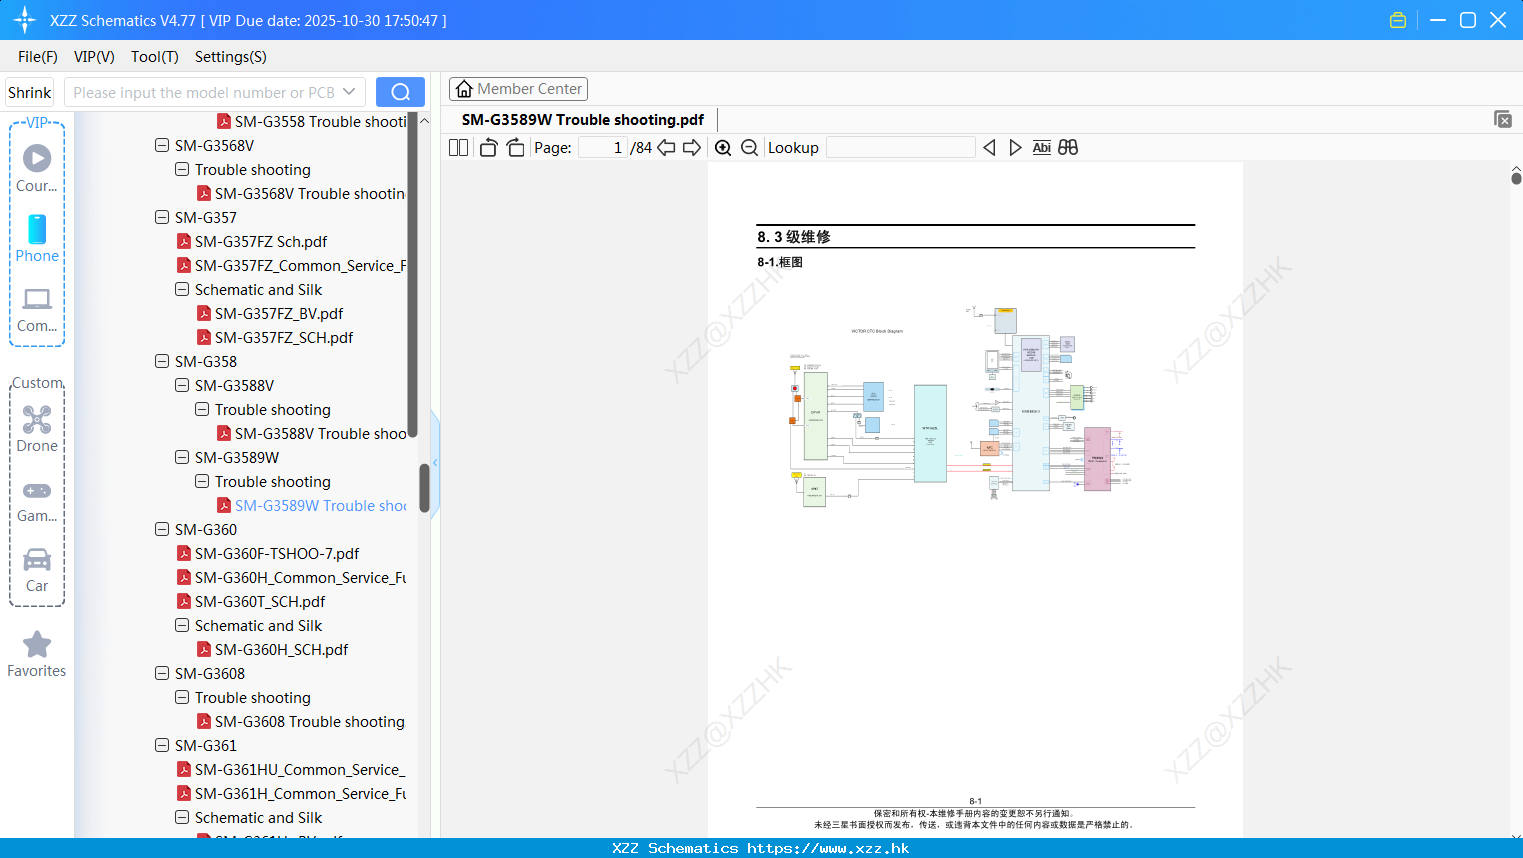The image size is (1523, 858).
Task: Go to previous page arrow
Action: pyautogui.click(x=666, y=148)
